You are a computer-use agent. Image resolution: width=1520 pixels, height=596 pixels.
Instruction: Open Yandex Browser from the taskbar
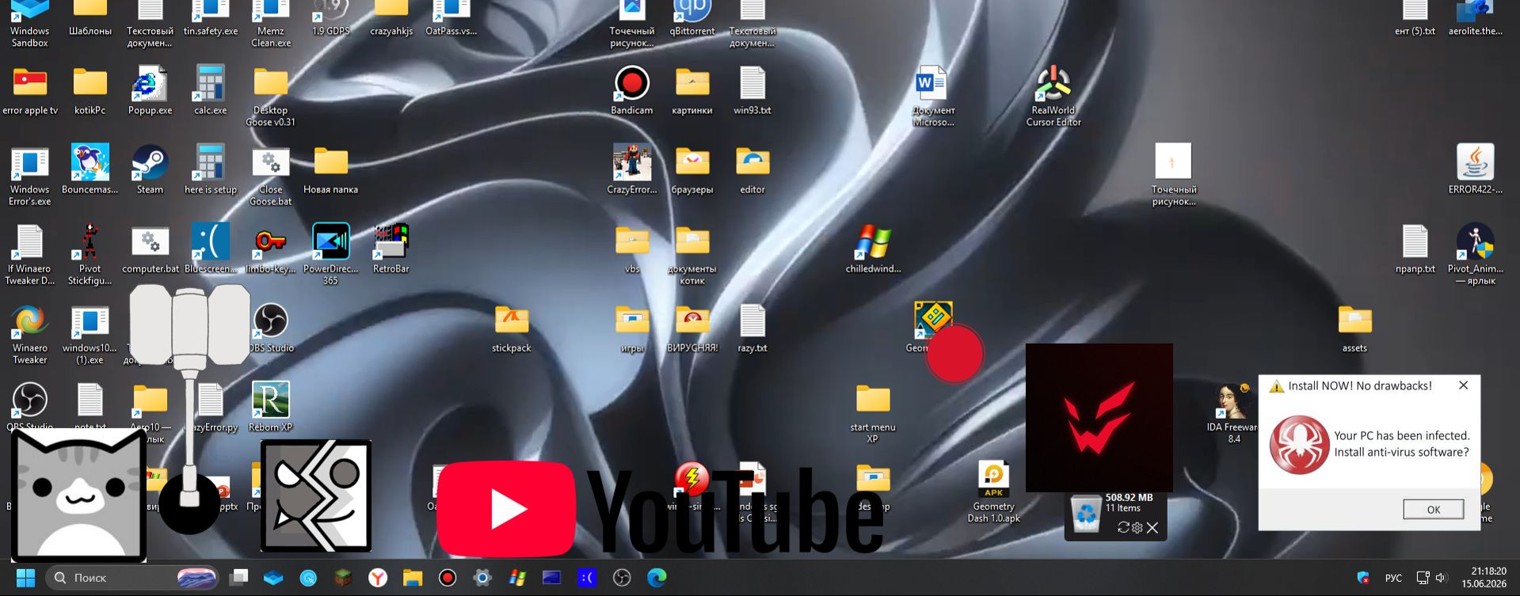pos(377,577)
